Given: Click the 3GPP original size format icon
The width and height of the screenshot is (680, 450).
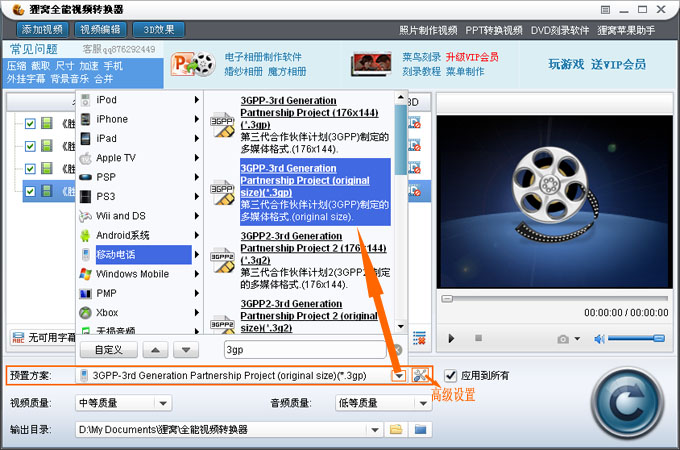Looking at the screenshot, I should pos(222,192).
